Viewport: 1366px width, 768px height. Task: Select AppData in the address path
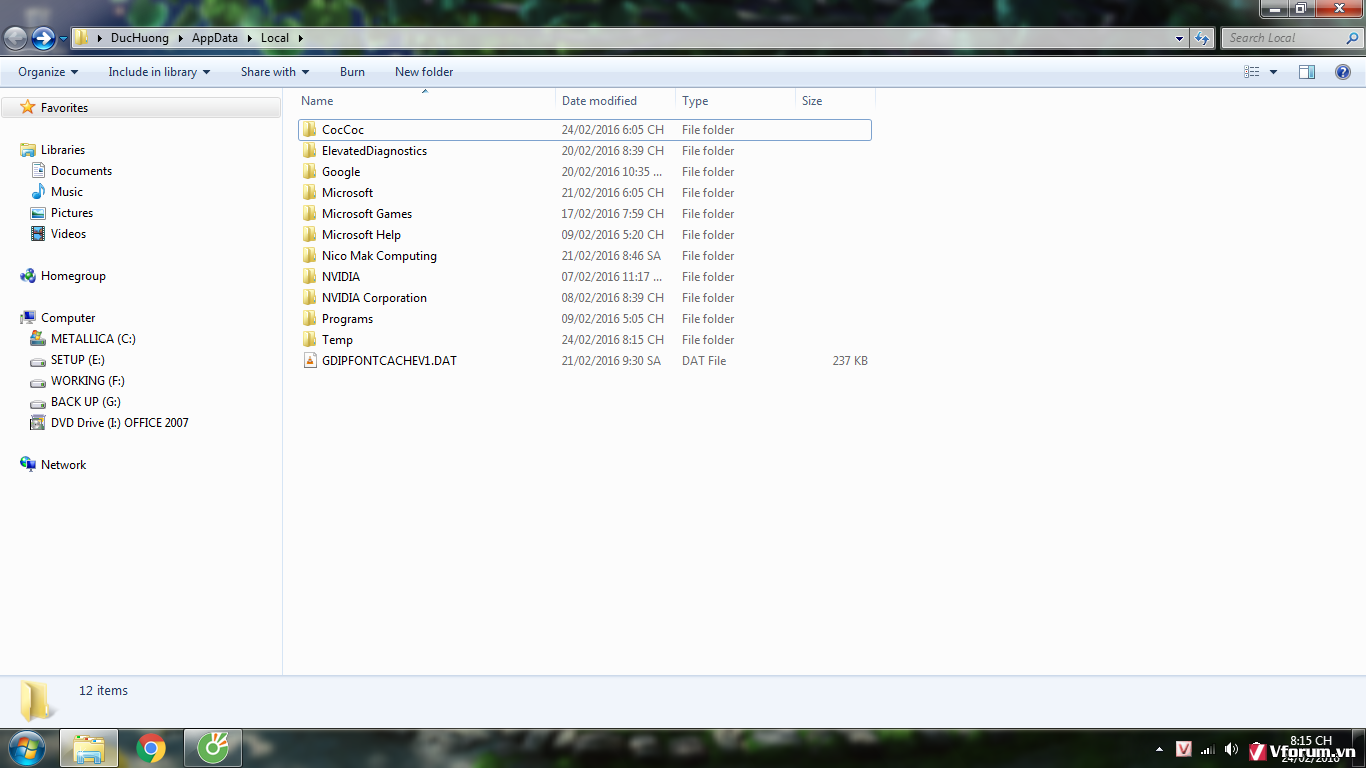[x=215, y=38]
